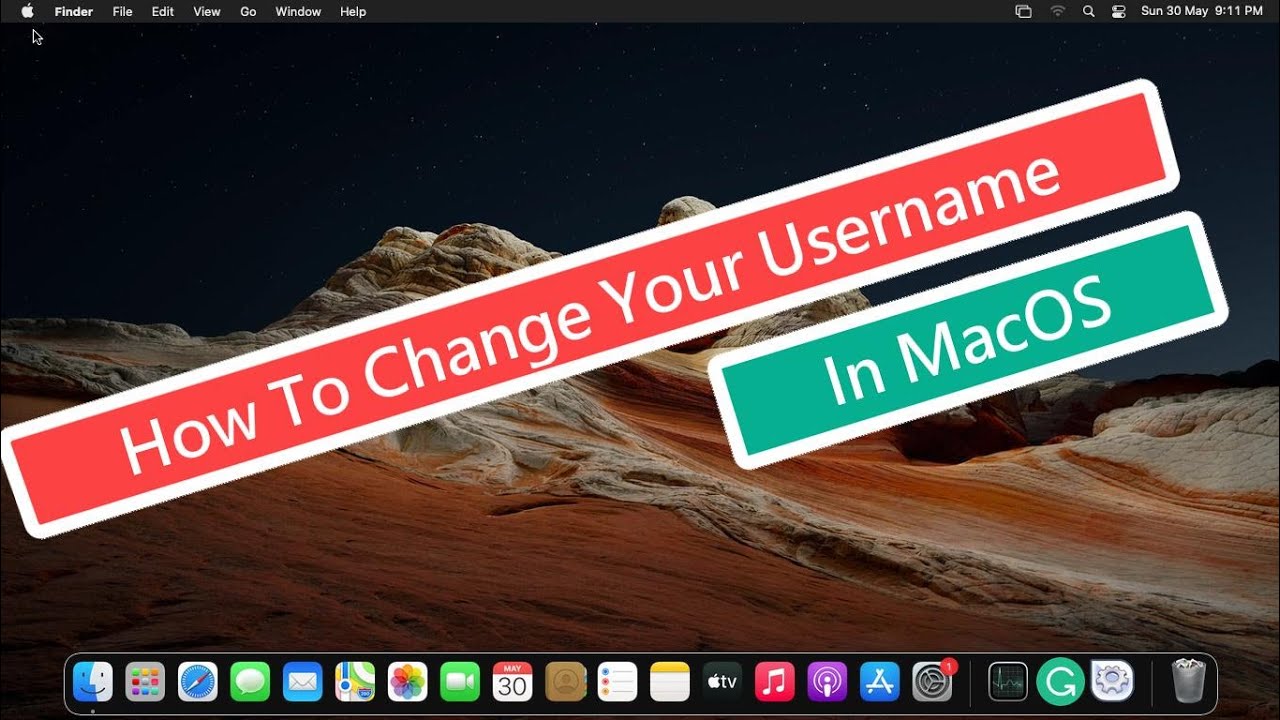Image resolution: width=1280 pixels, height=720 pixels.
Task: Open the Edit menu
Action: coord(162,11)
